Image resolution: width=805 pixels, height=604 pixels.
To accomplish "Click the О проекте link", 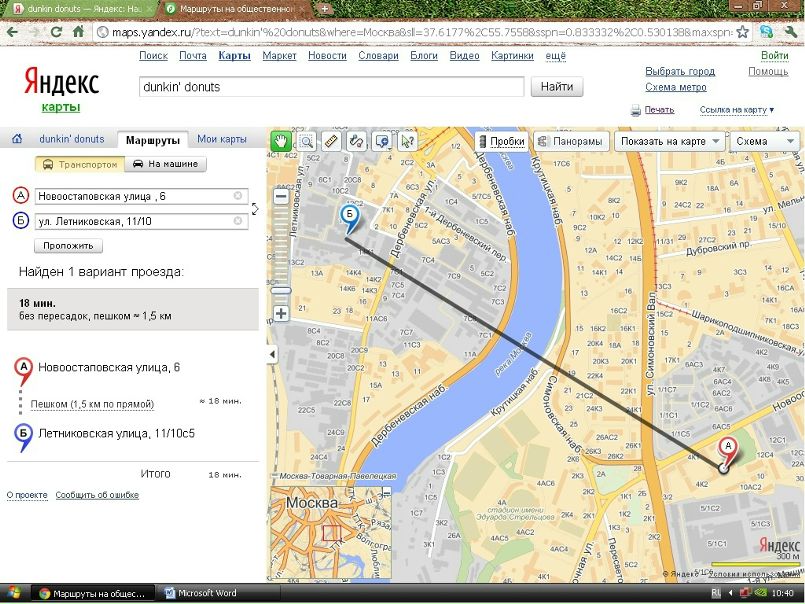I will click(27, 495).
